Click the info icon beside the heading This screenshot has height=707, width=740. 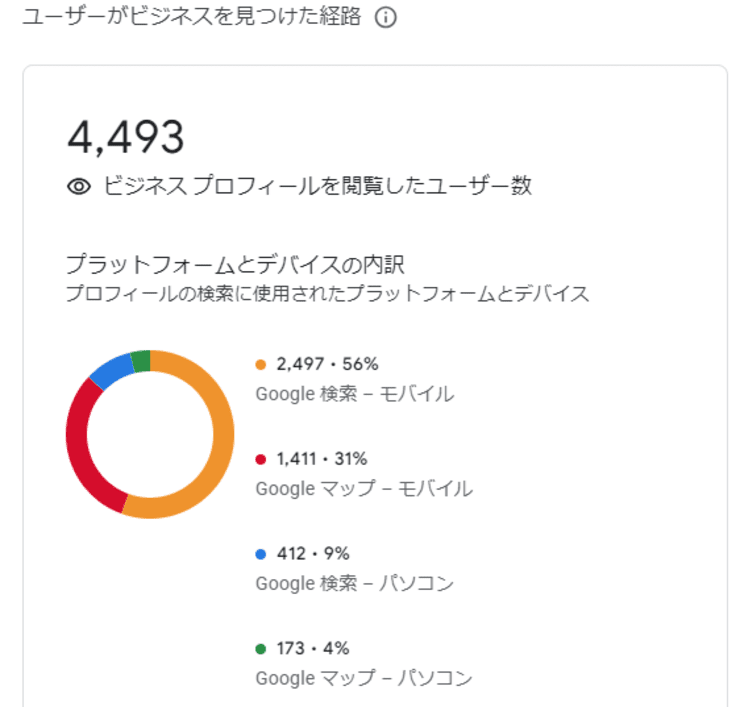click(385, 19)
